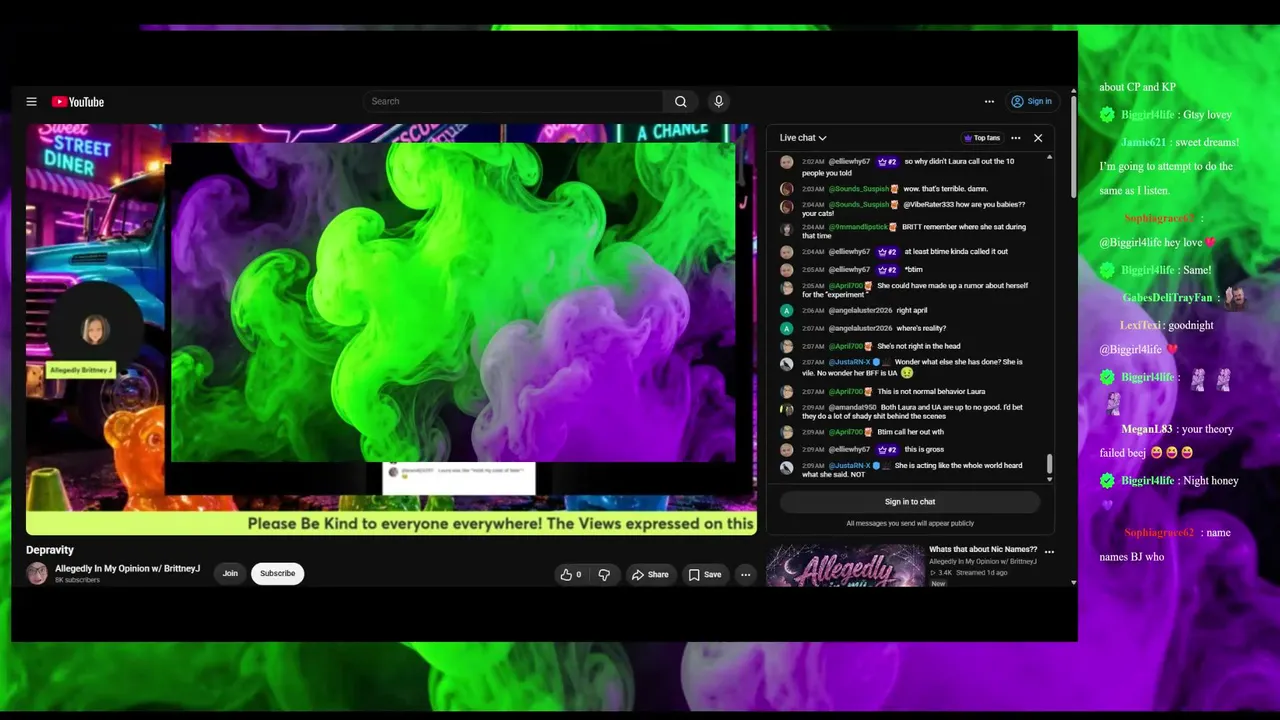Viewport: 1280px width, 720px height.
Task: Open options for the Nic Names recommended video
Action: [1049, 551]
